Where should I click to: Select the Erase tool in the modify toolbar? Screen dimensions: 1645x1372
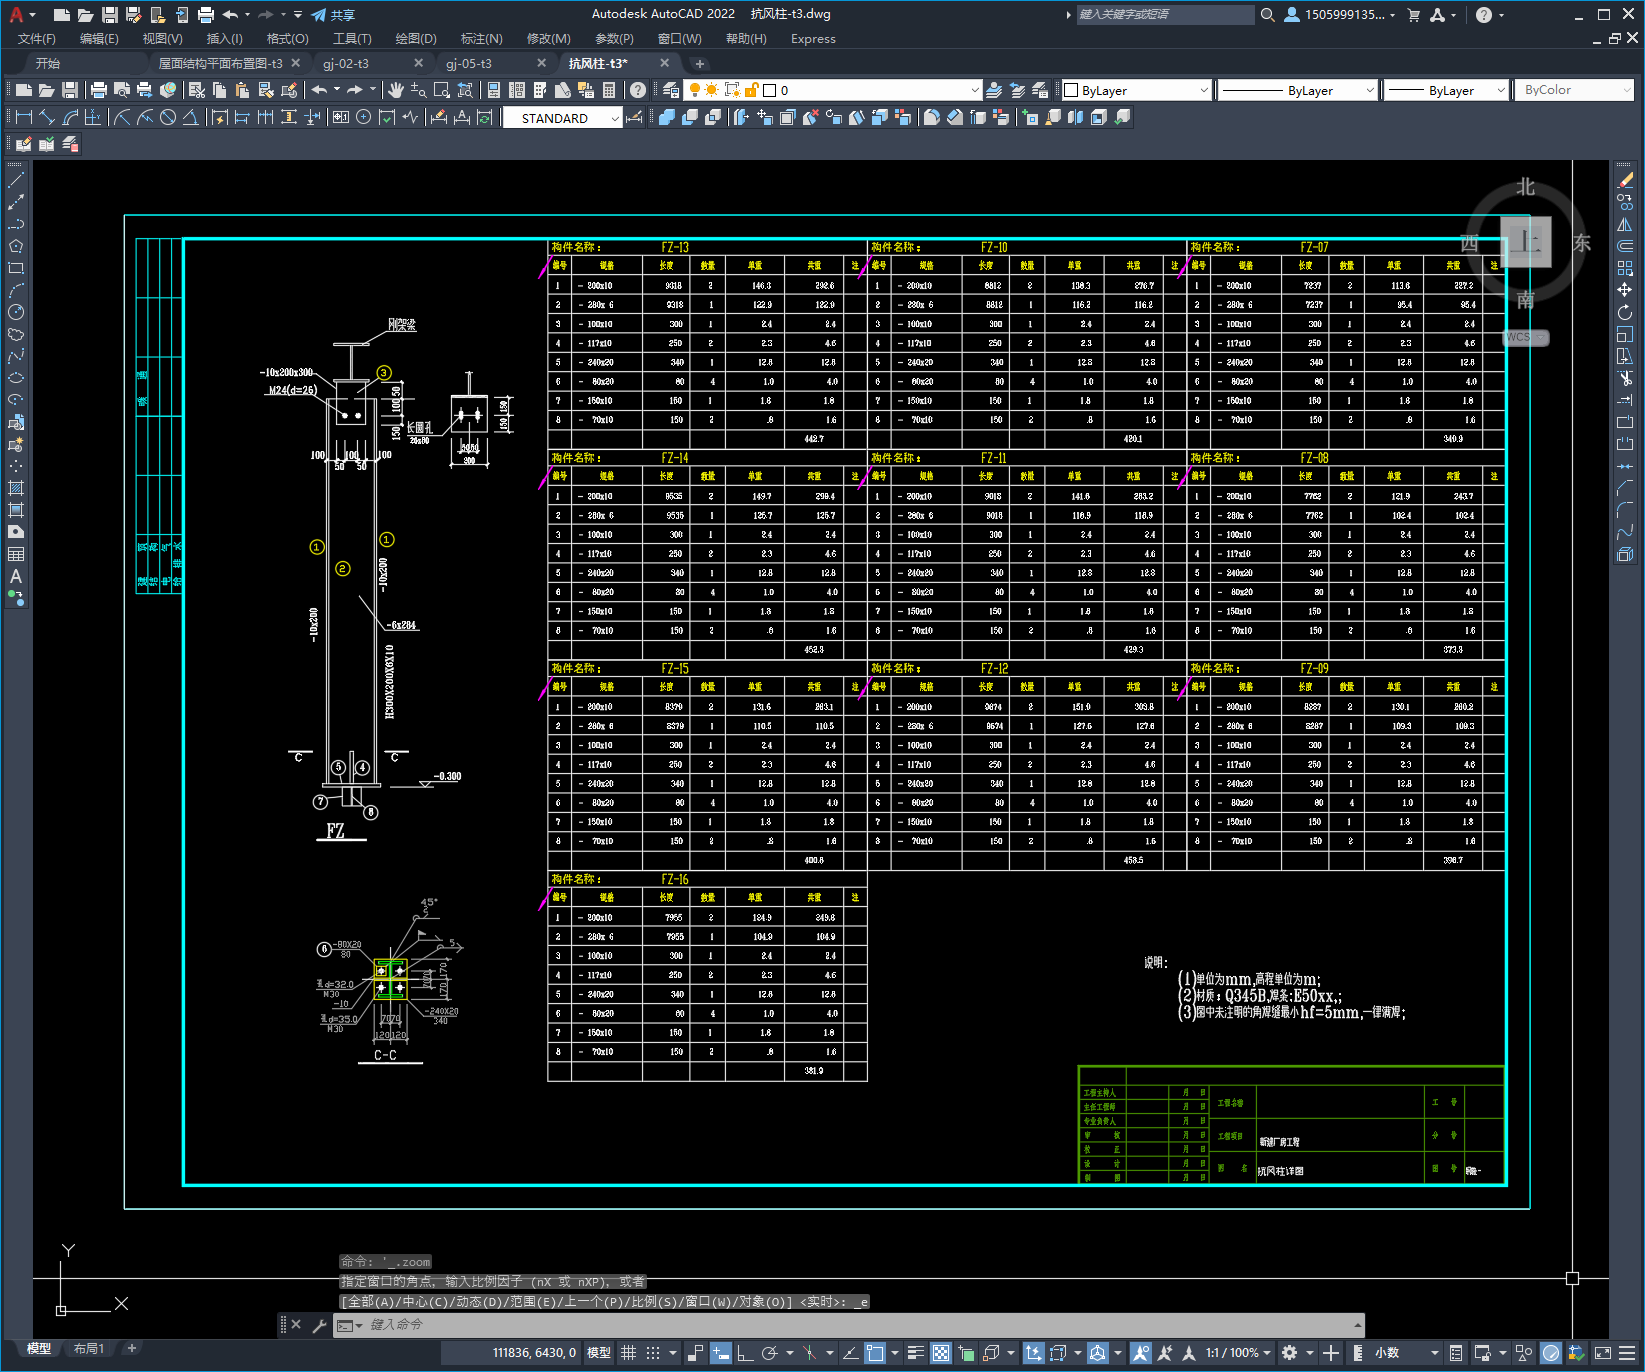click(x=1625, y=180)
